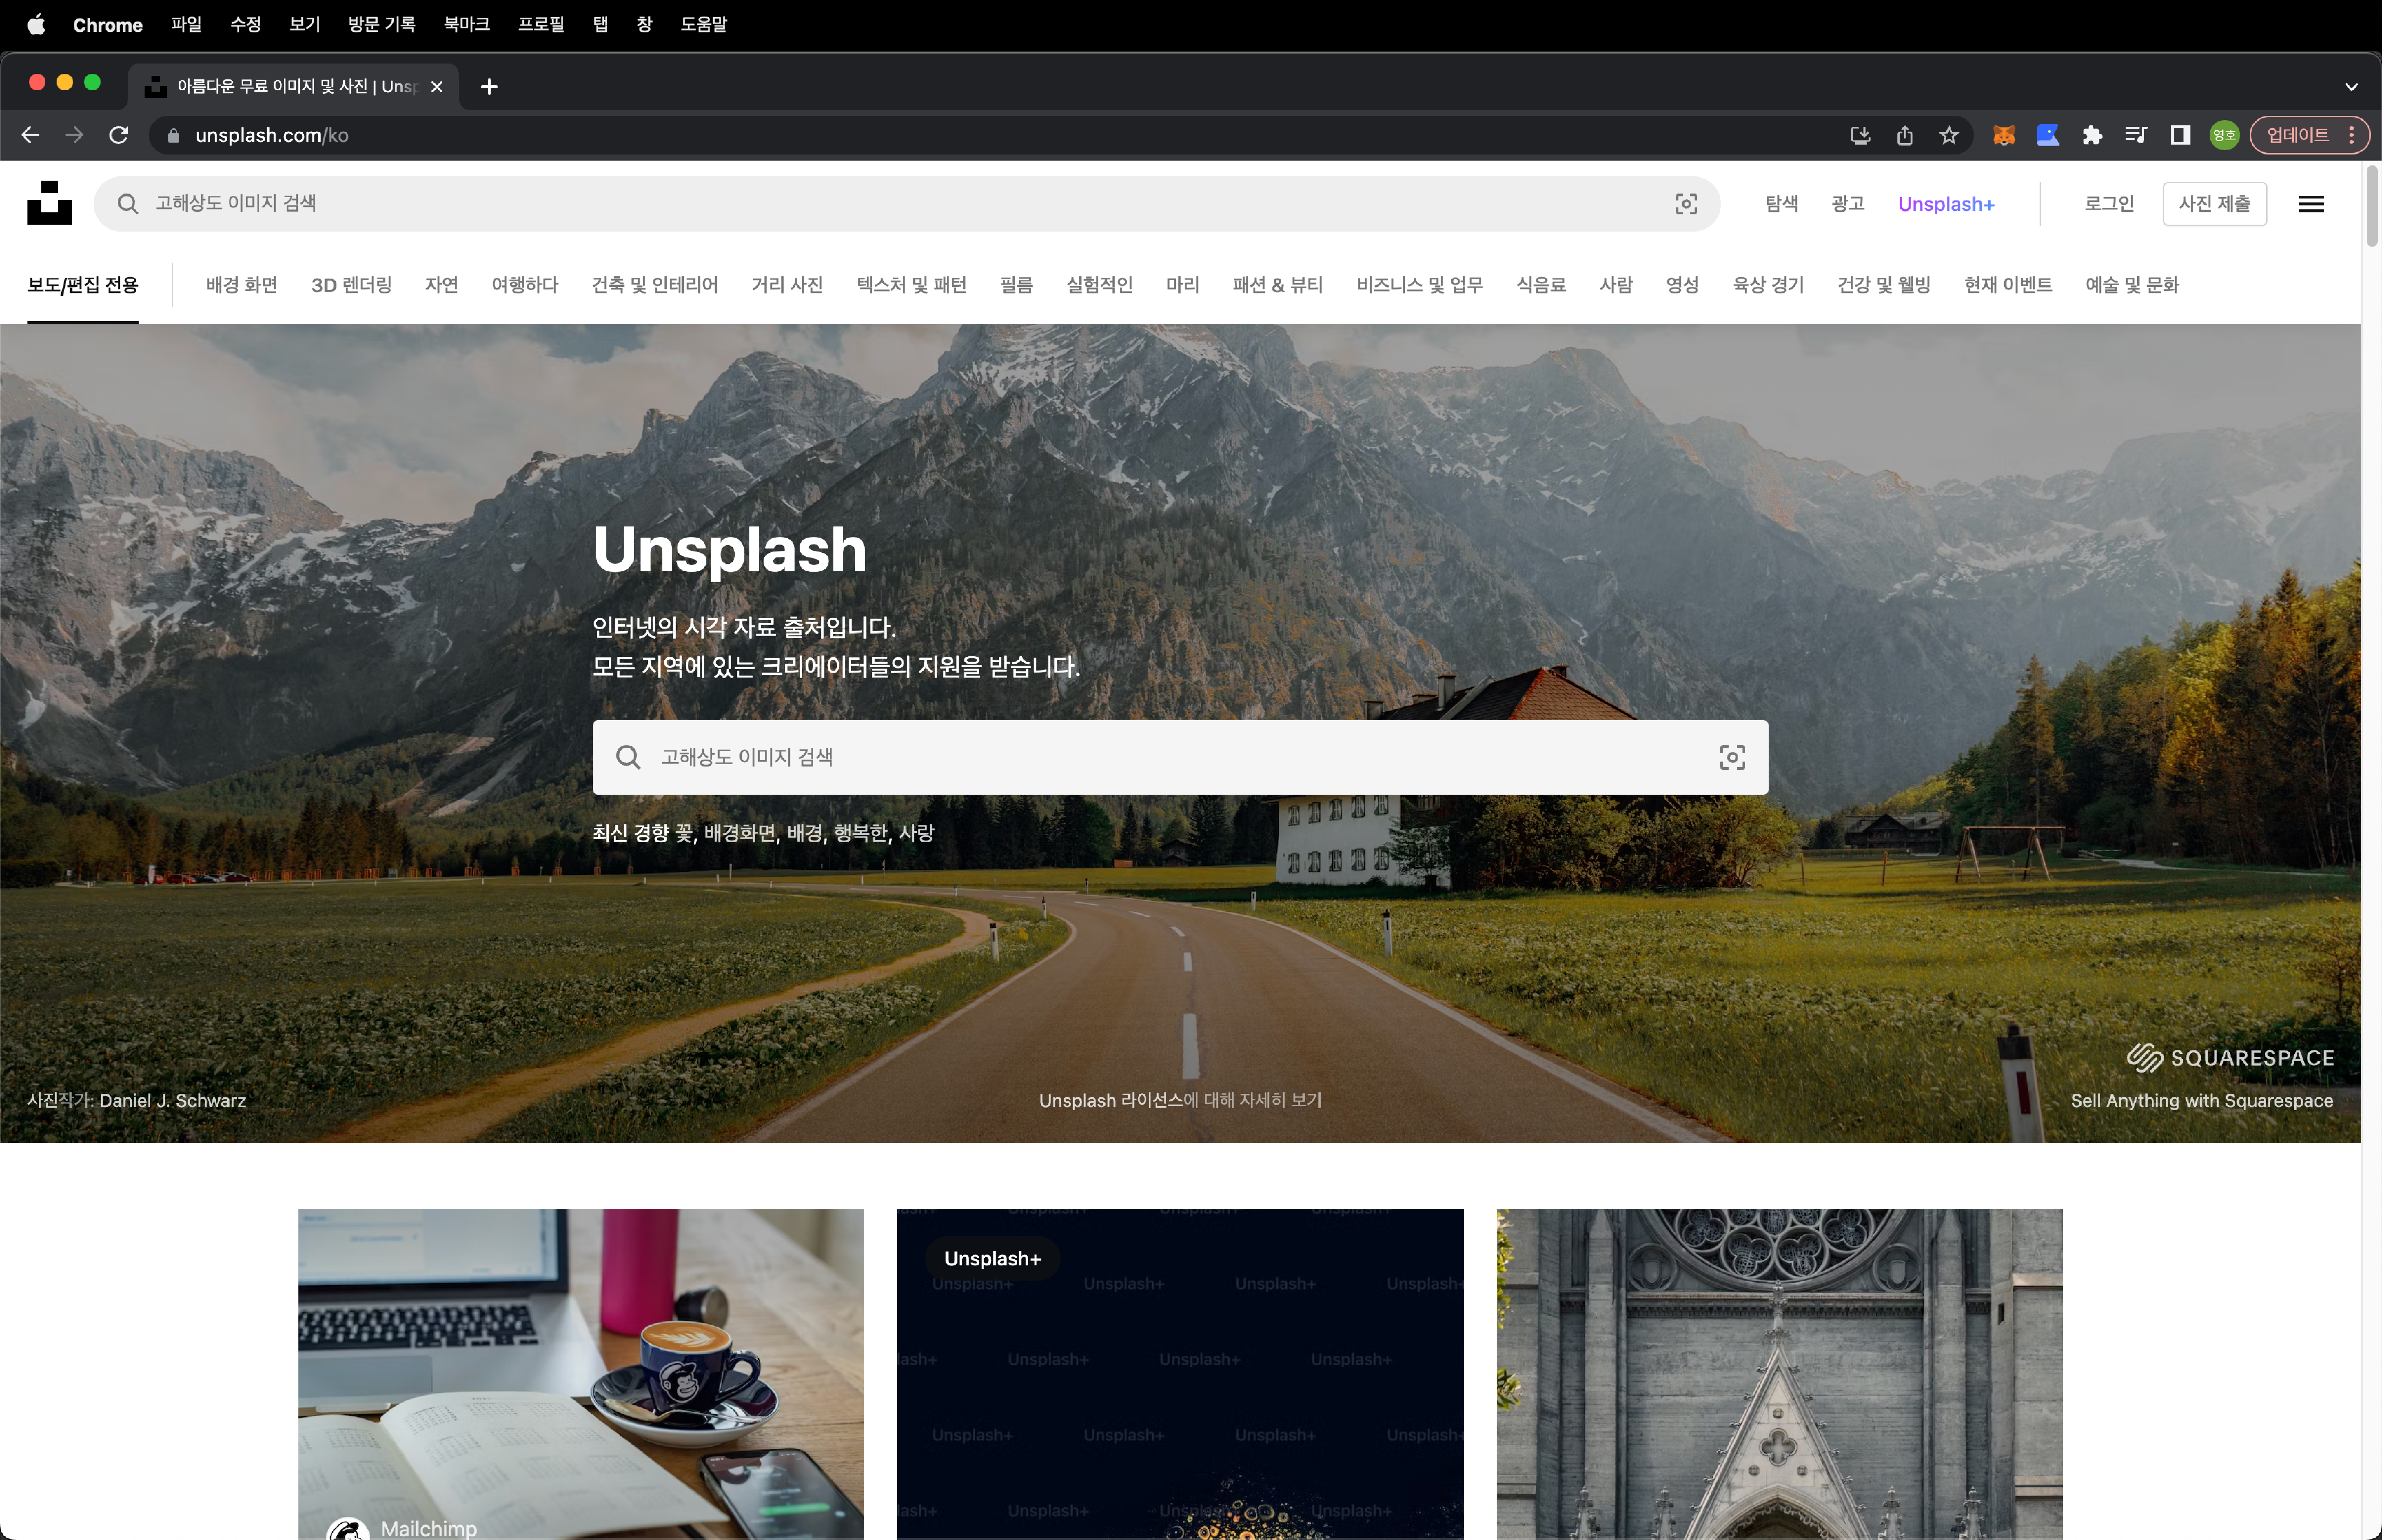Focus the hero 고해상도 이미지 검색 field
2382x1540 pixels.
(x=1180, y=757)
